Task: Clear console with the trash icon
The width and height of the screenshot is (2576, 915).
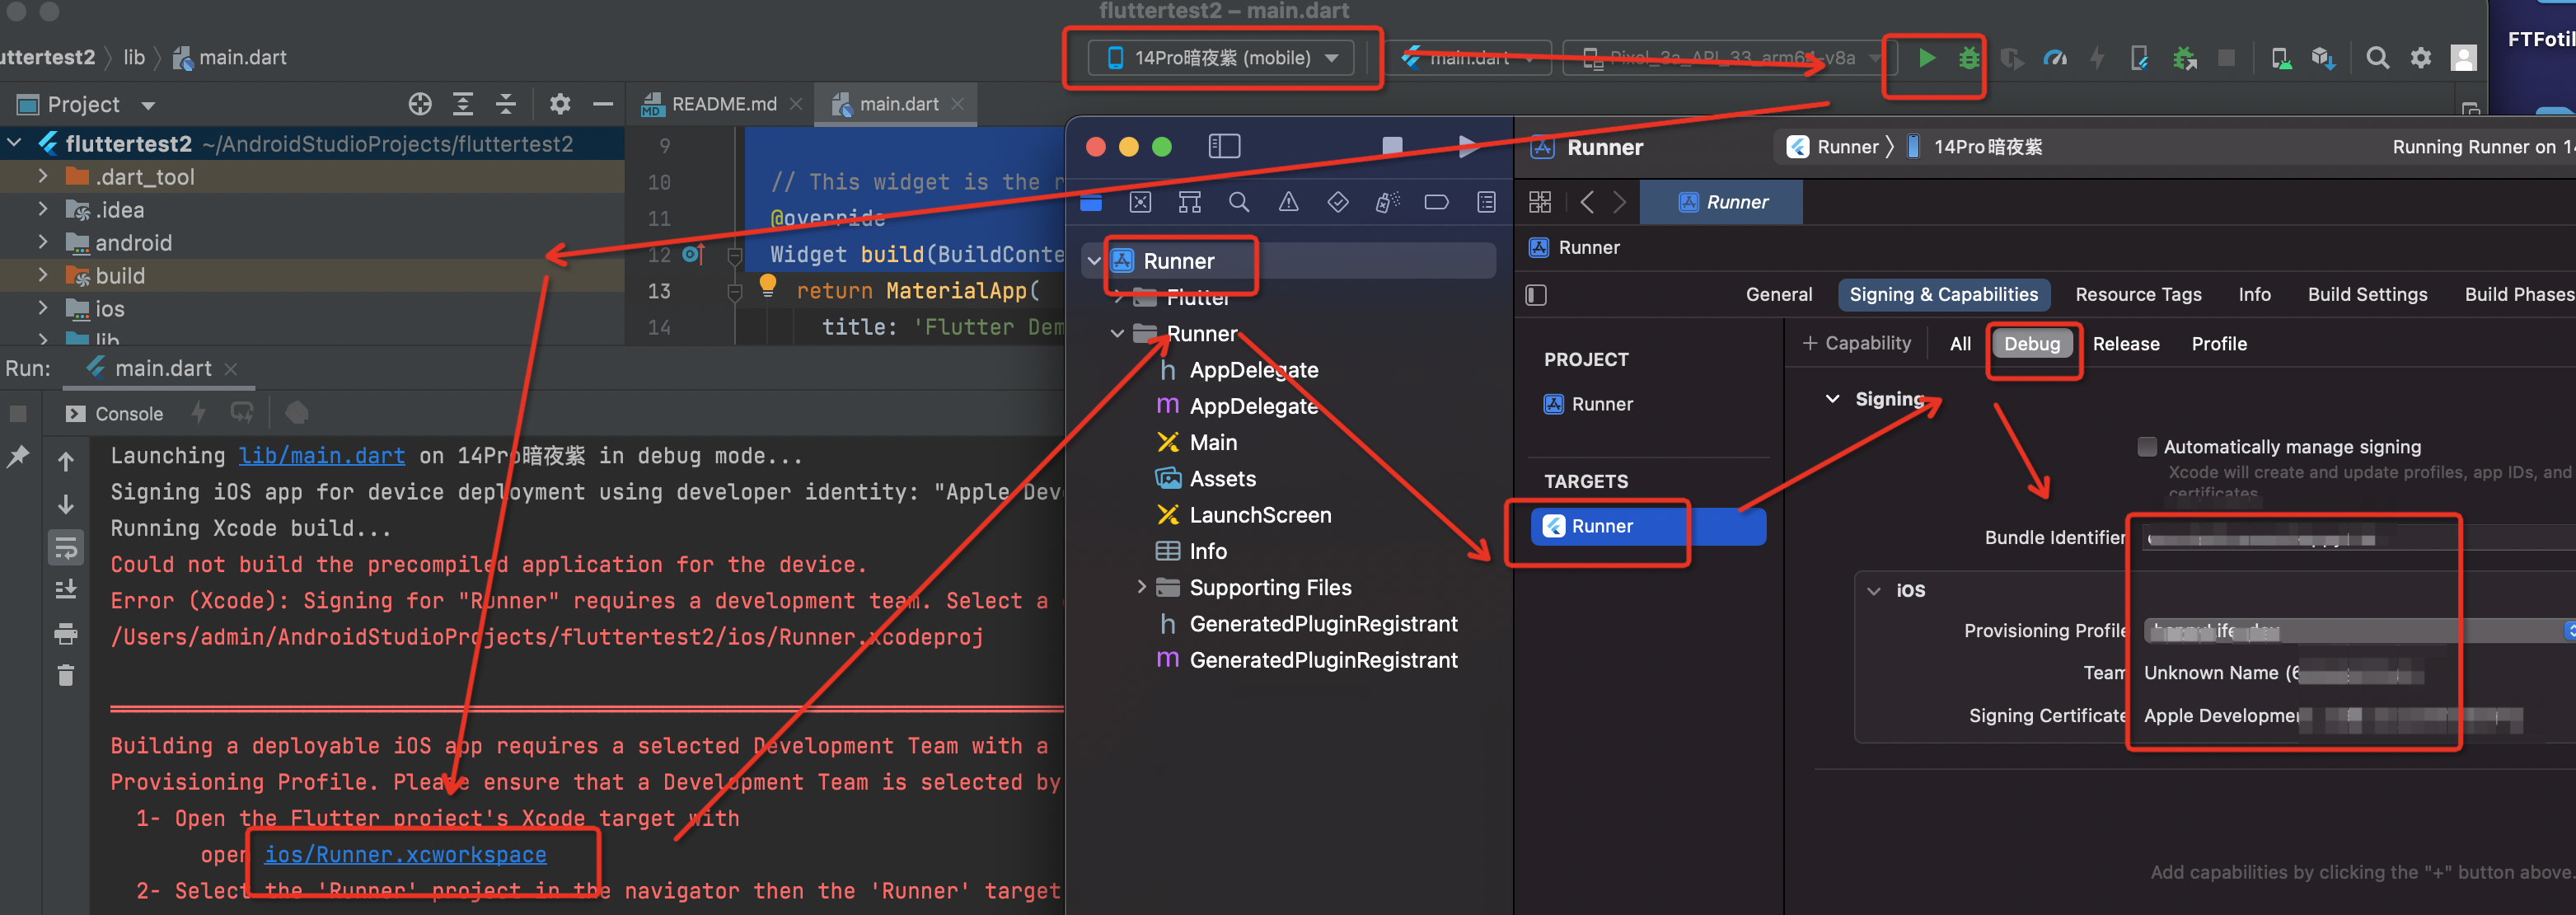Action: coord(66,676)
